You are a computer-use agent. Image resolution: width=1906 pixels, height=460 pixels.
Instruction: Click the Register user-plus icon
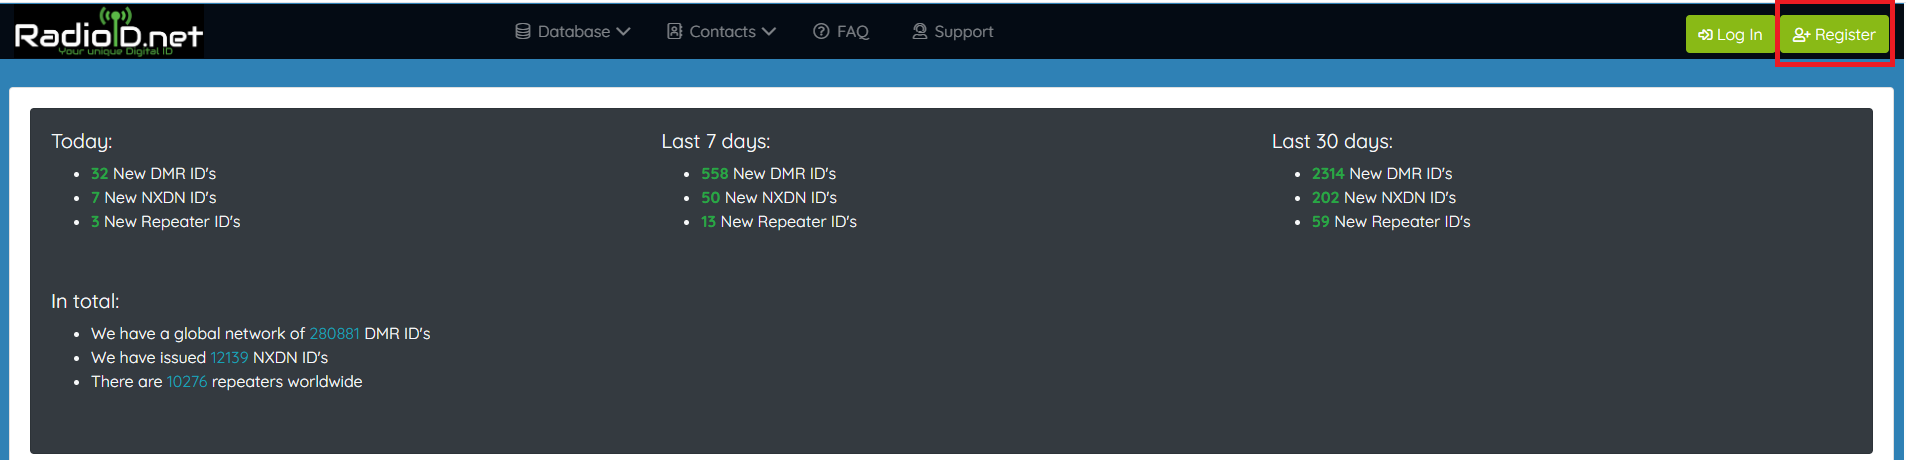(x=1801, y=34)
